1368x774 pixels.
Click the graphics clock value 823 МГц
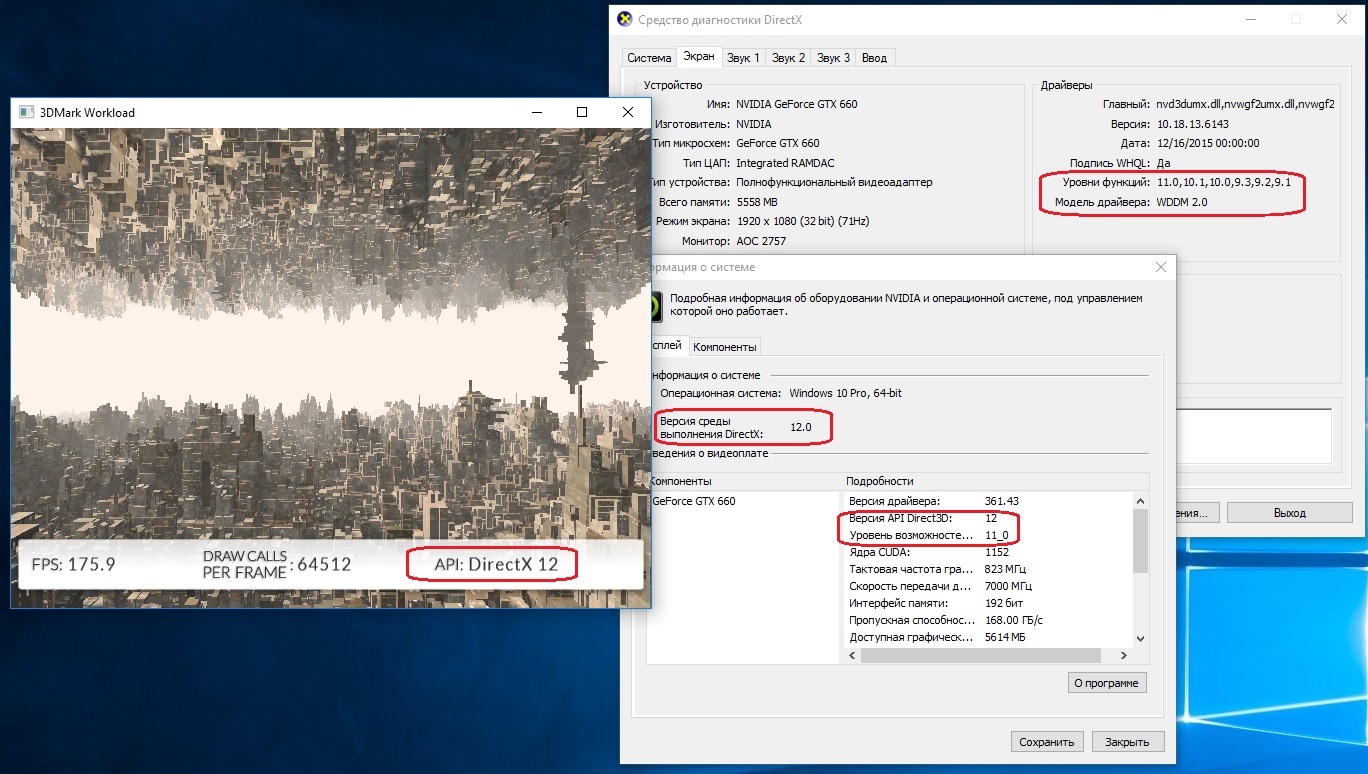(1007, 569)
